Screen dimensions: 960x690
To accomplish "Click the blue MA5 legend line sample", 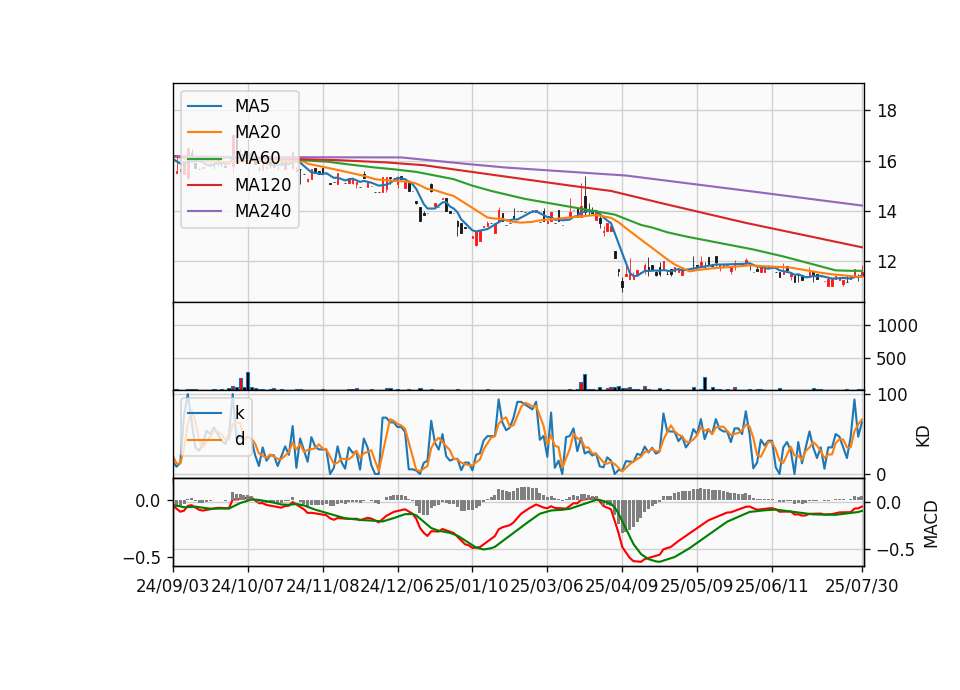I will point(205,106).
